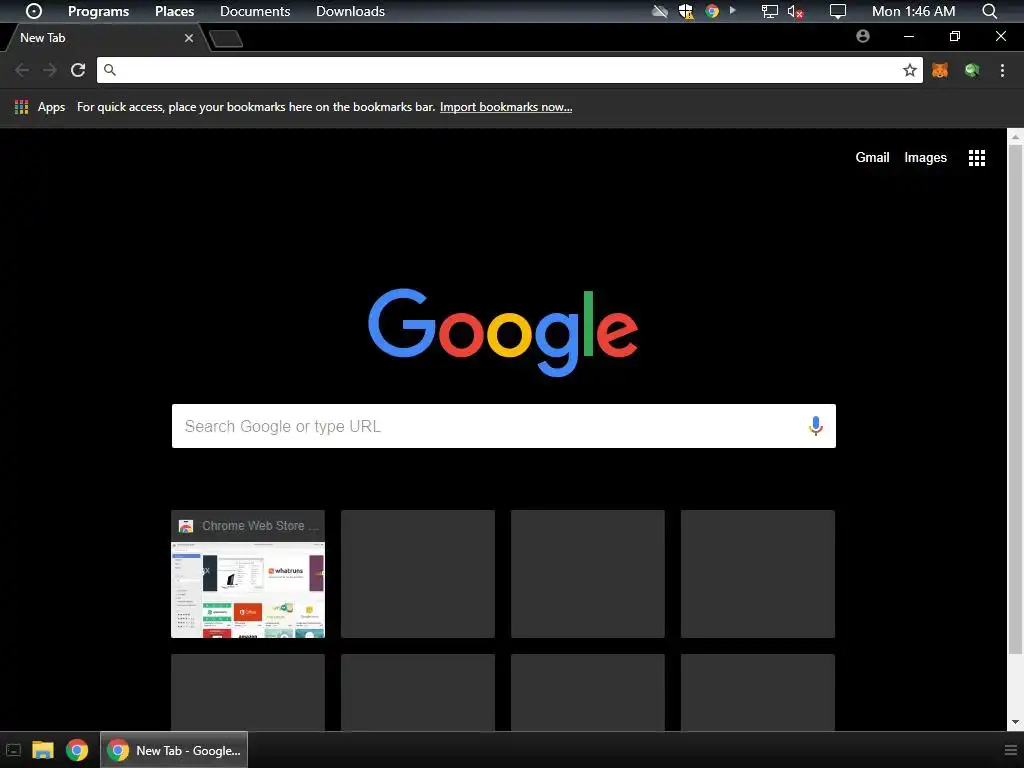The image size is (1024, 768).
Task: Click the Google logo
Action: click(x=503, y=332)
